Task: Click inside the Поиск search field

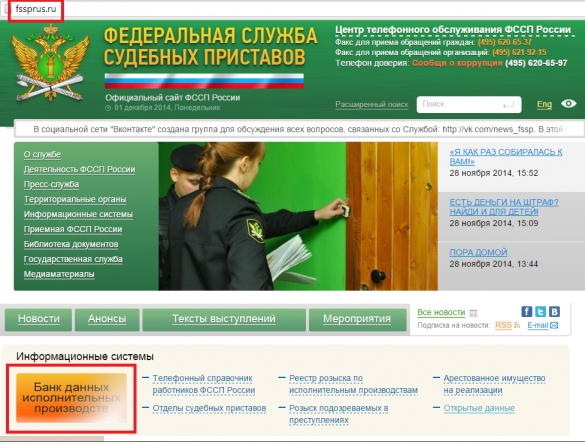Action: [469, 104]
